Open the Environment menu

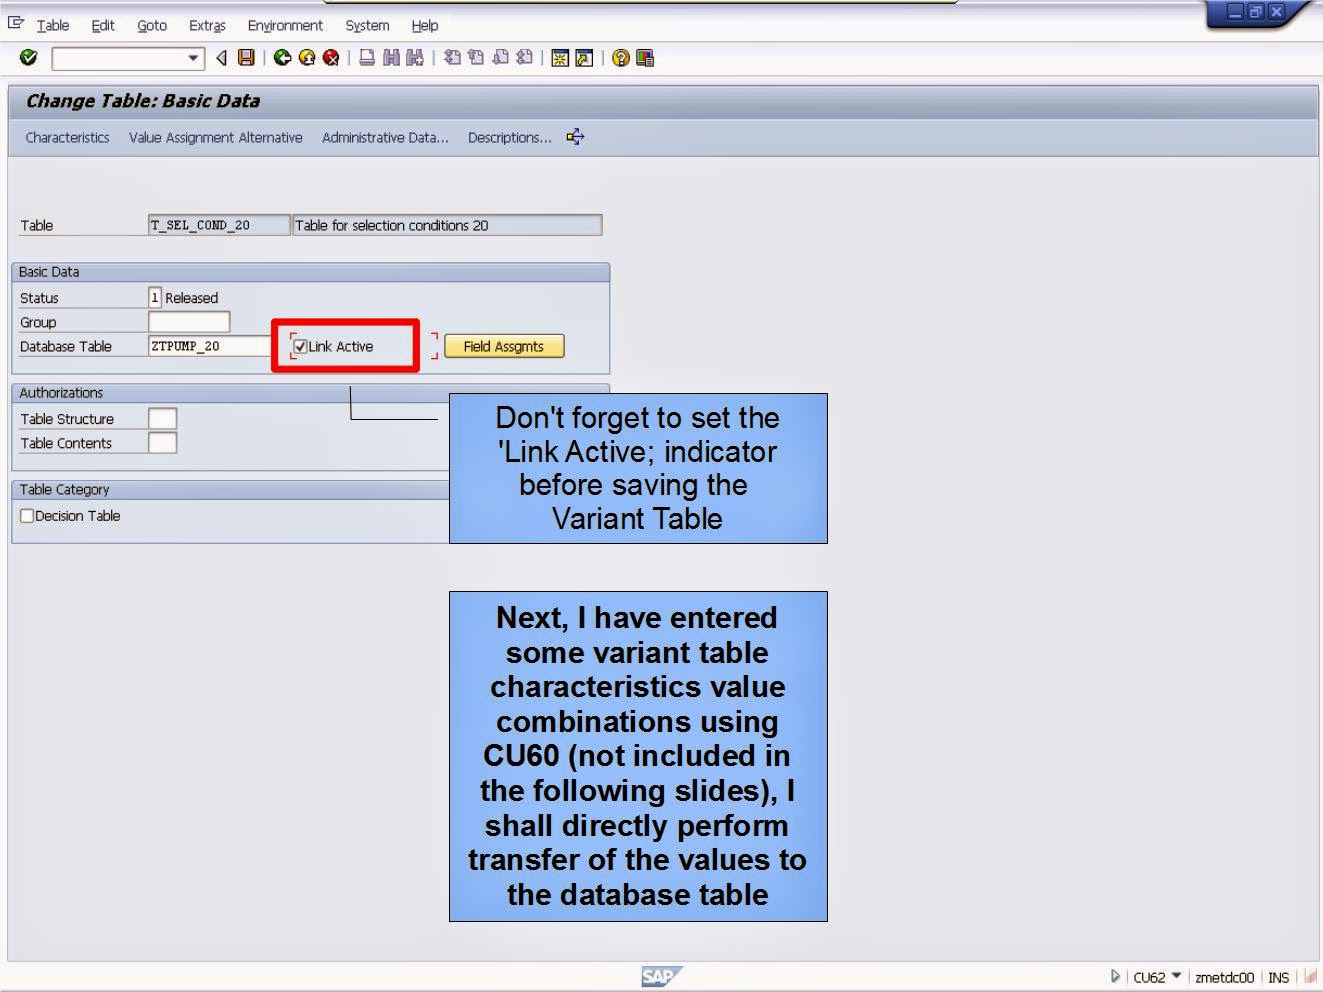click(x=285, y=25)
